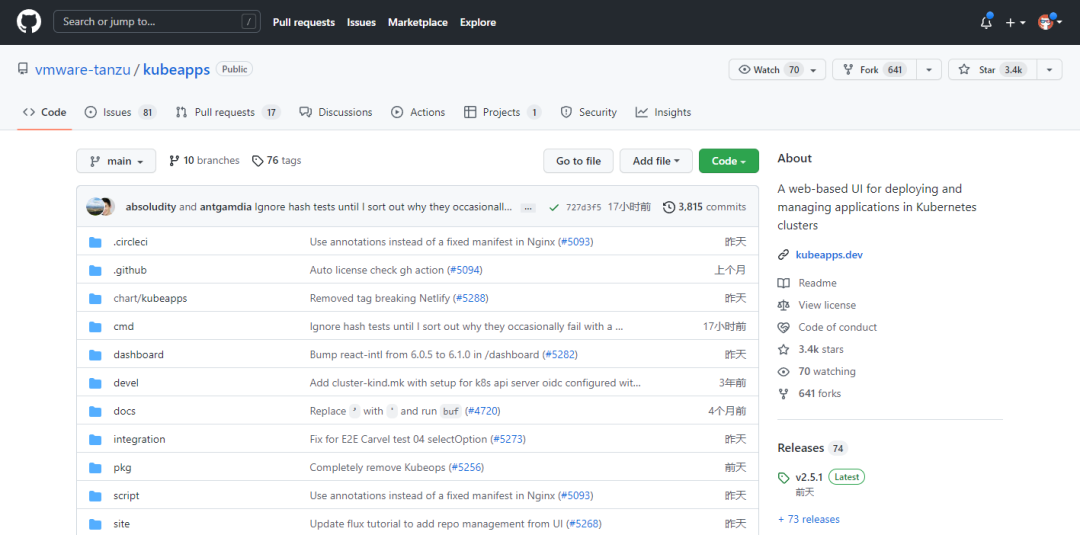Open the main branch selector

click(116, 161)
